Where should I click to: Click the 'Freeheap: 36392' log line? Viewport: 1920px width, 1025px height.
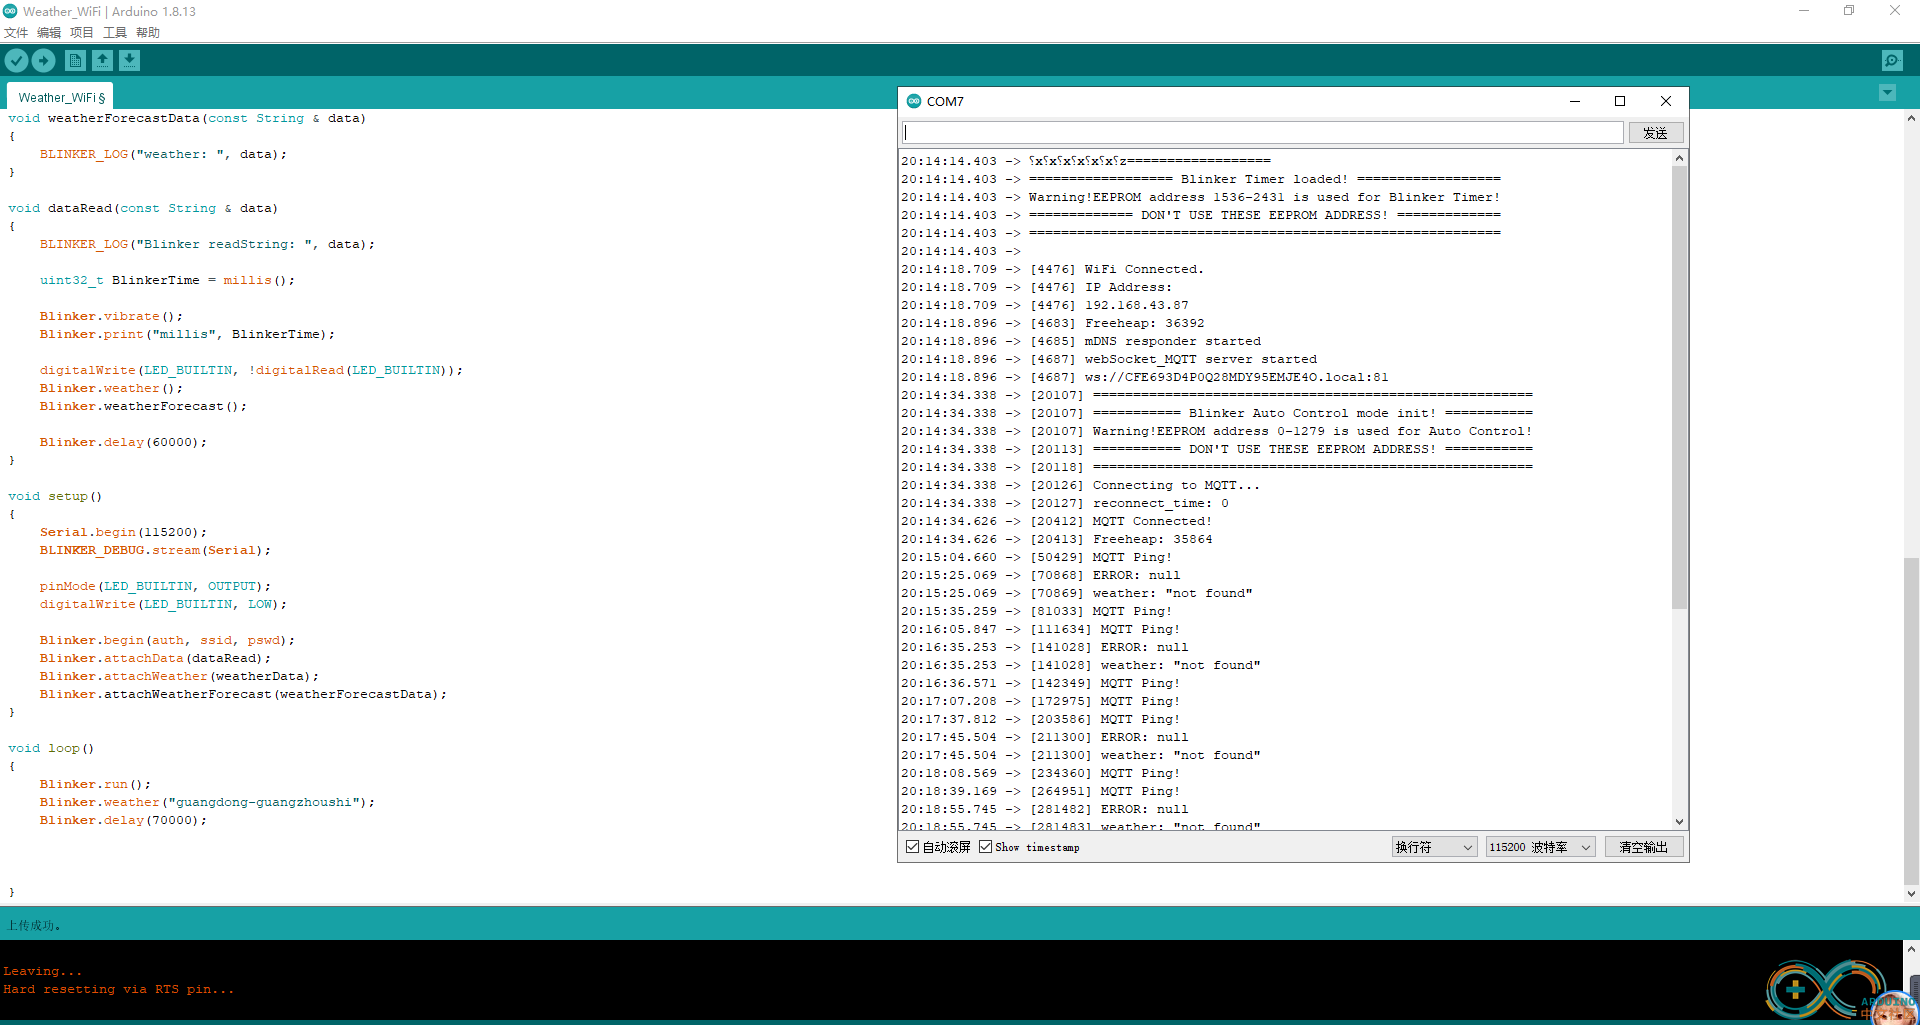click(x=1052, y=323)
